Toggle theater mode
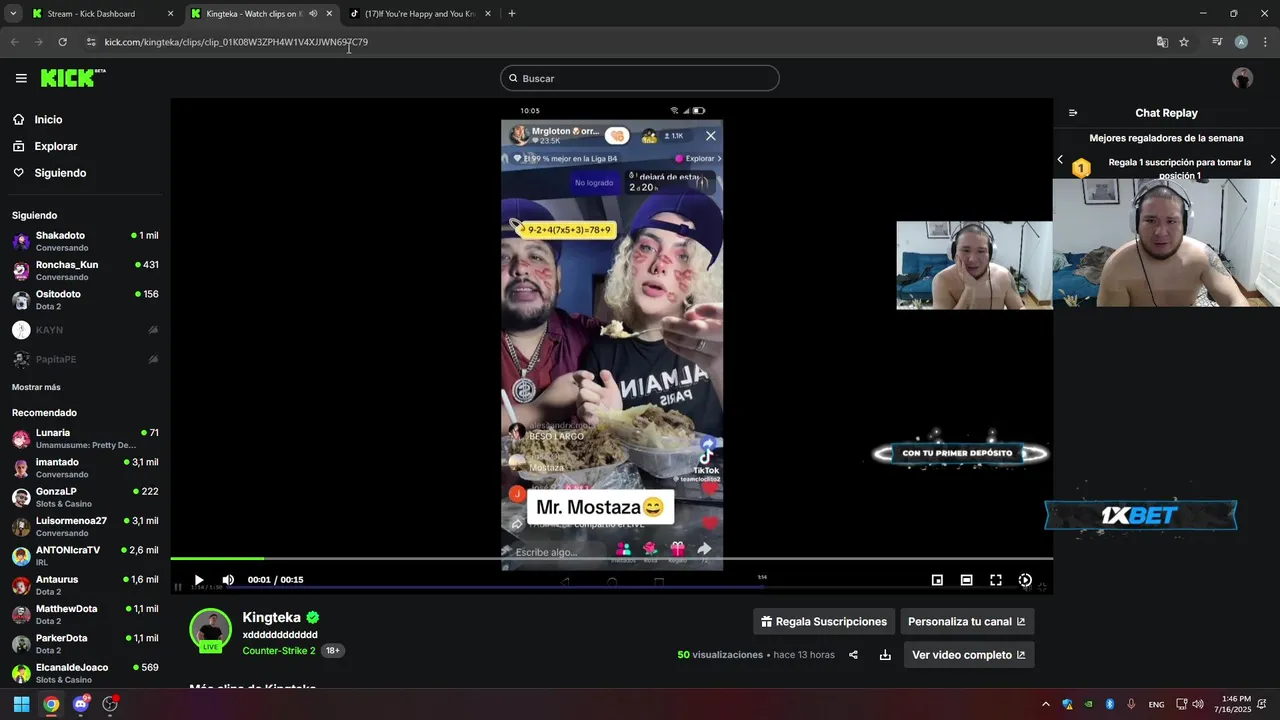 coord(966,580)
